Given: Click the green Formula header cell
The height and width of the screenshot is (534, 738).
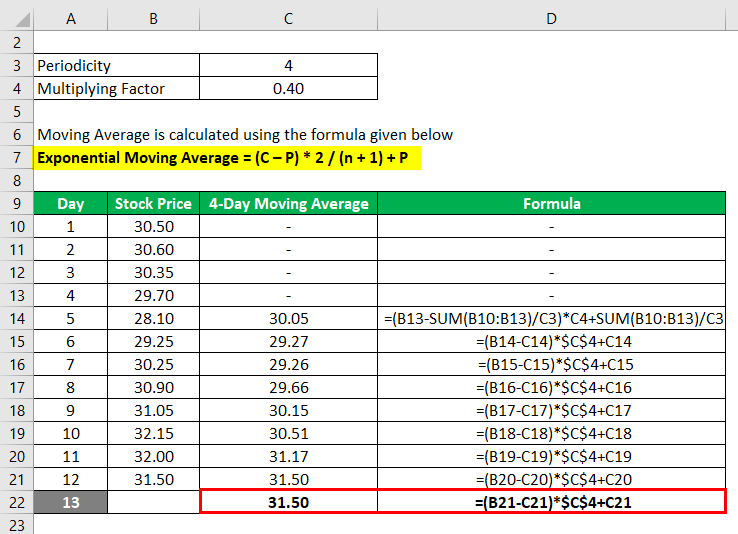Looking at the screenshot, I should (552, 203).
